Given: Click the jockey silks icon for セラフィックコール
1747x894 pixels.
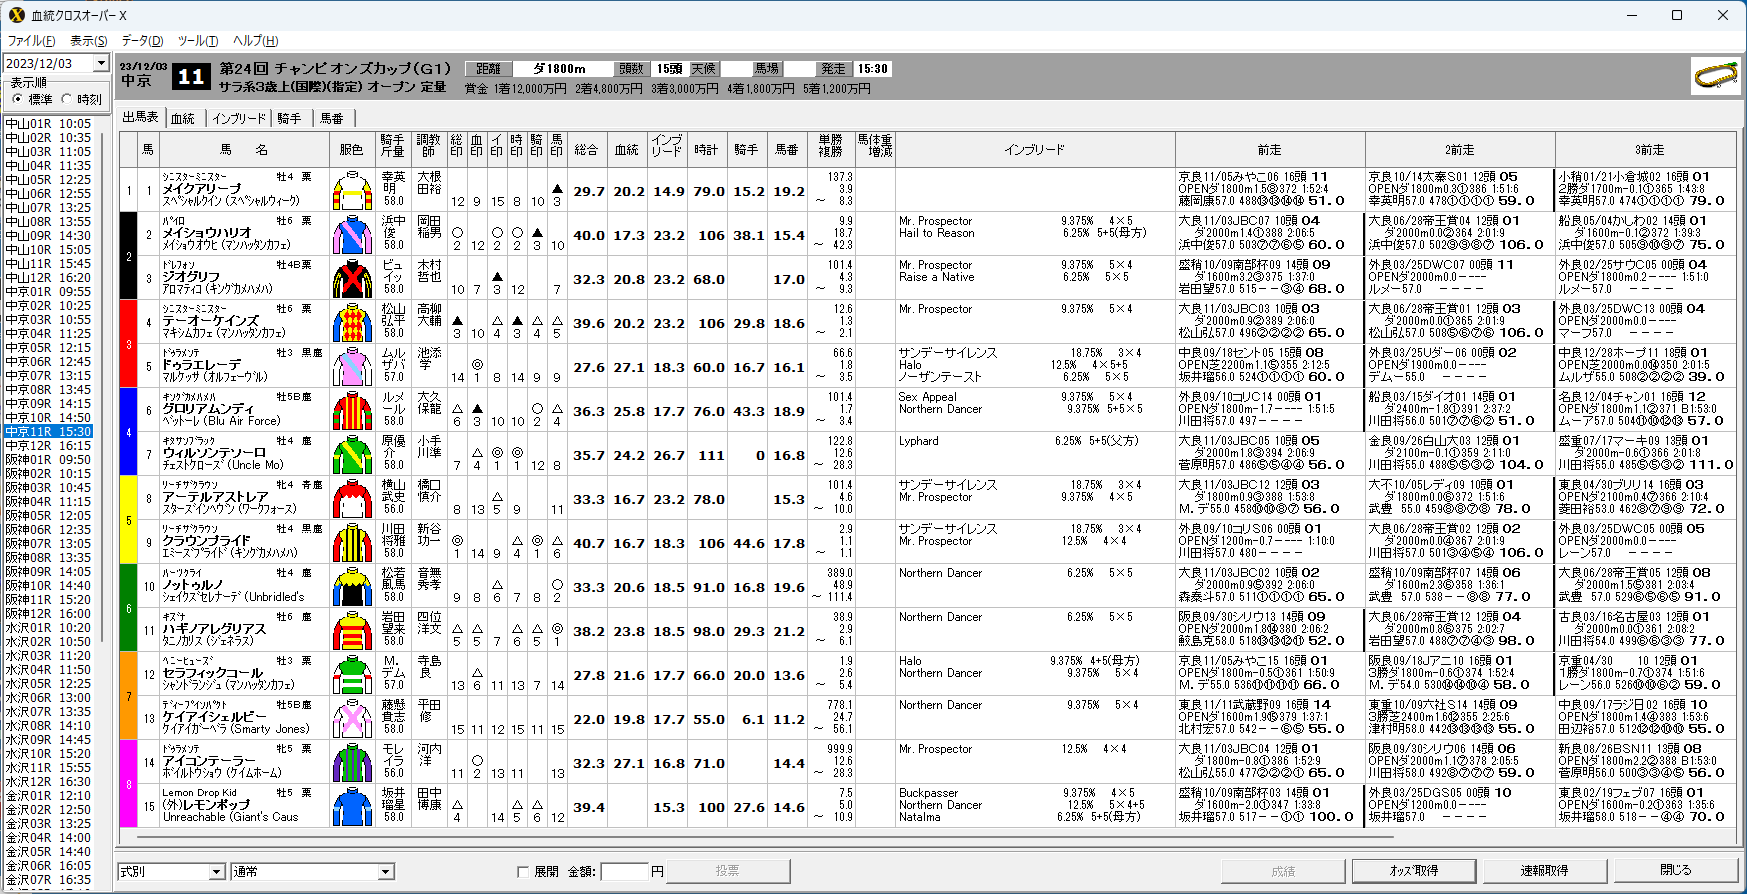Looking at the screenshot, I should [x=352, y=674].
